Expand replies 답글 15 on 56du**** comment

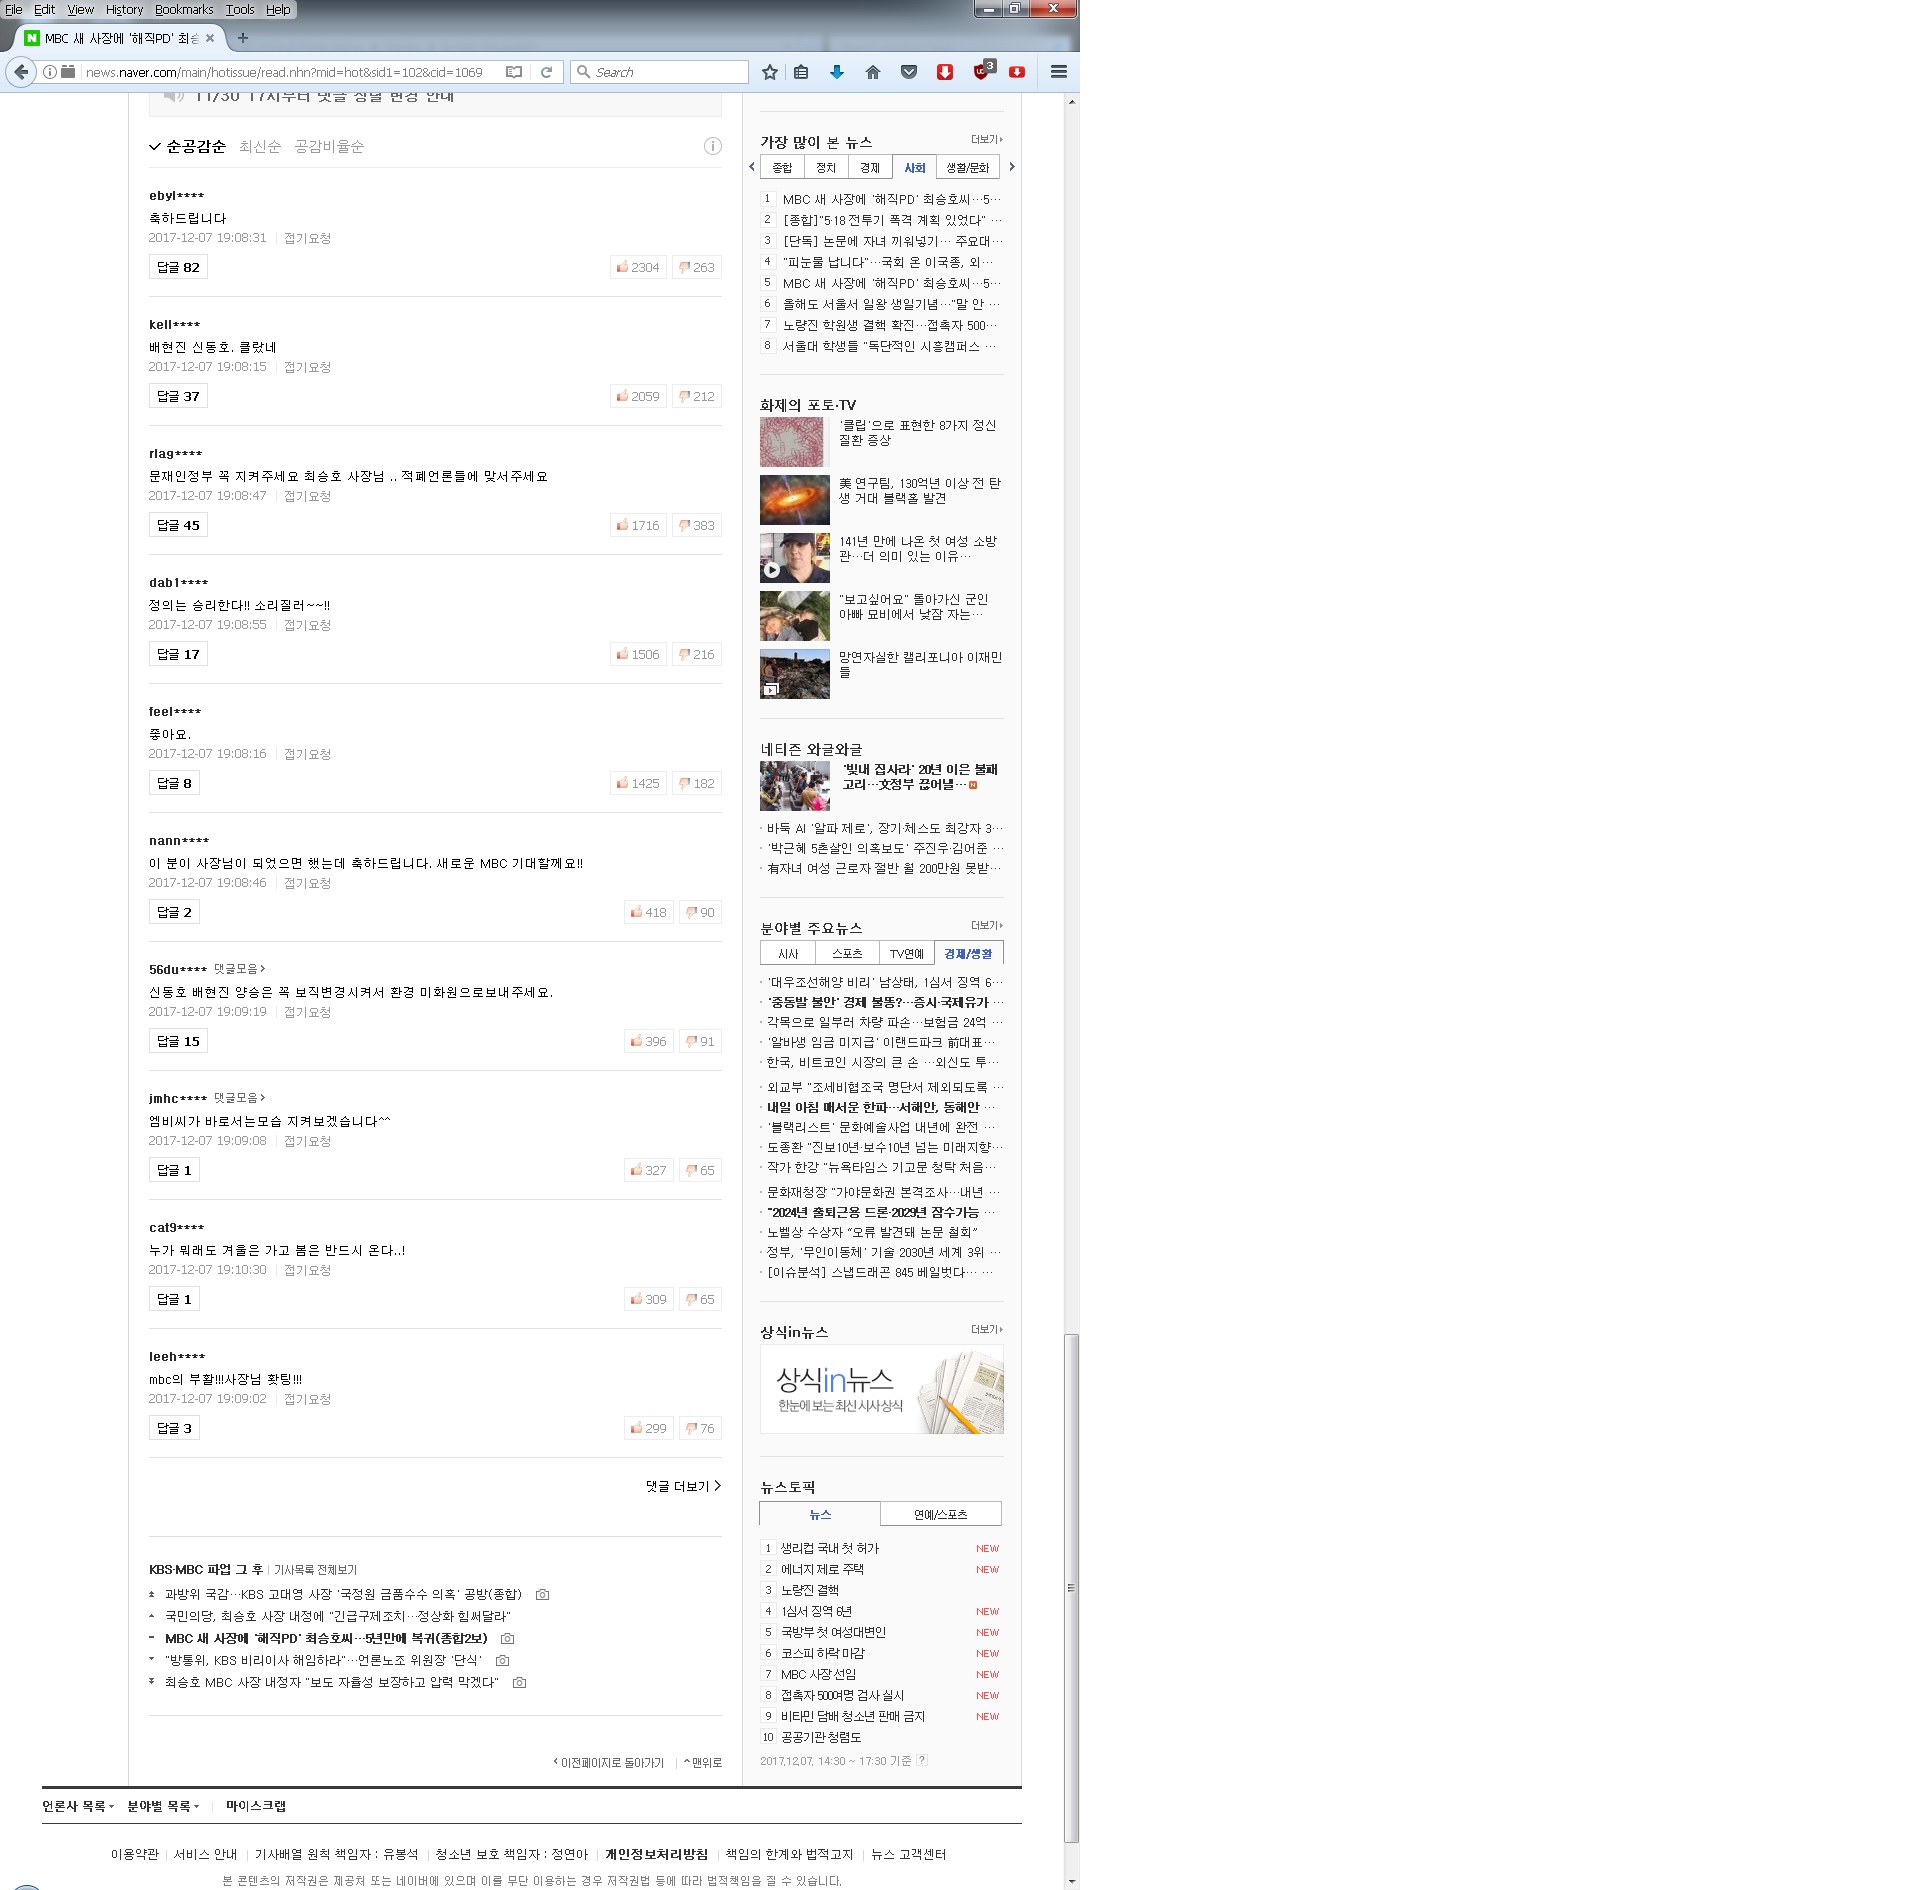[178, 1041]
